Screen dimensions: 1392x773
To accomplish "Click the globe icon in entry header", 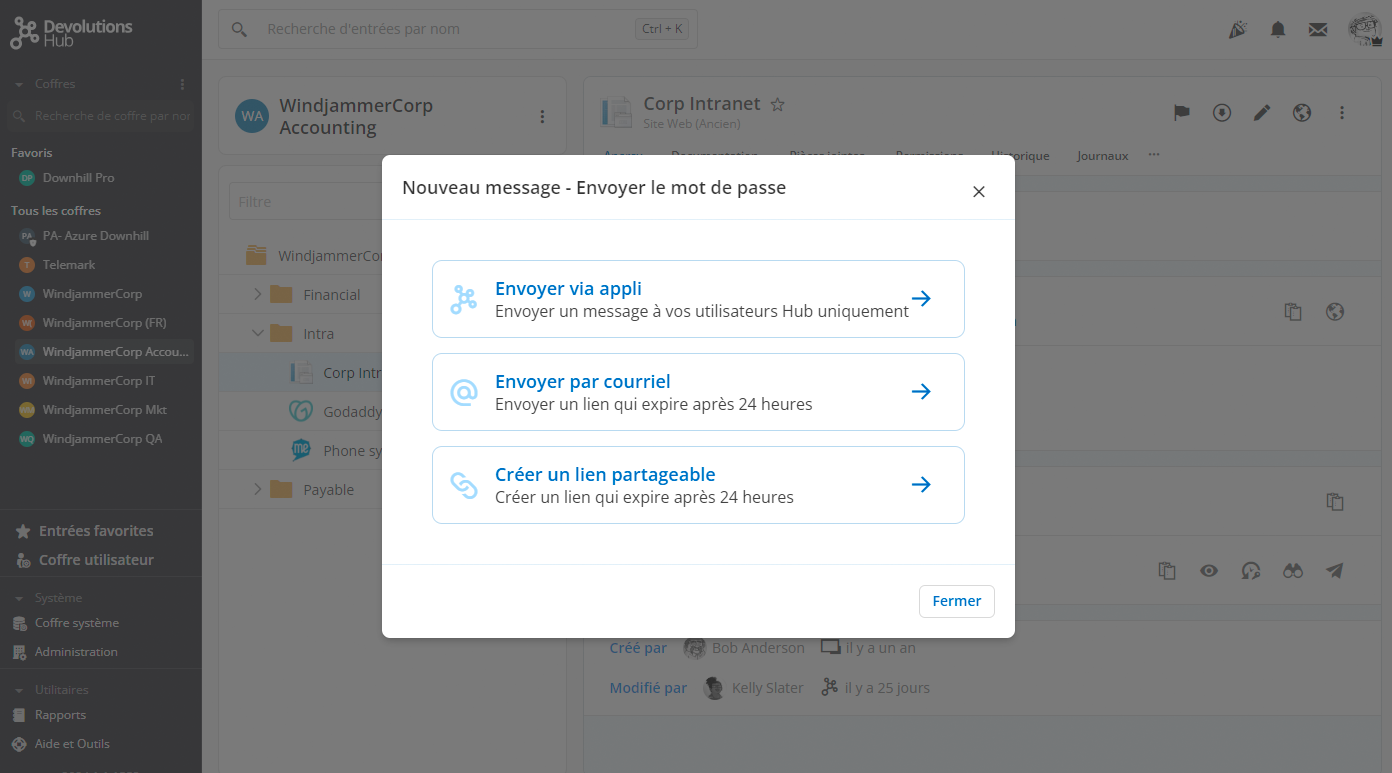I will pos(1302,113).
